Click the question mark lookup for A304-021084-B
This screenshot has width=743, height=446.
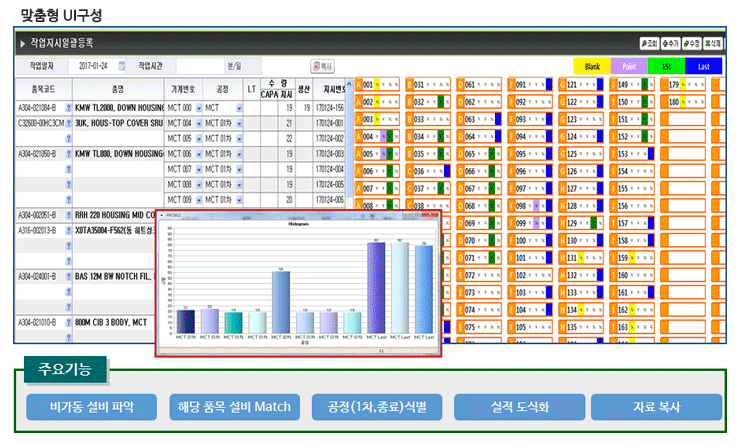(68, 108)
